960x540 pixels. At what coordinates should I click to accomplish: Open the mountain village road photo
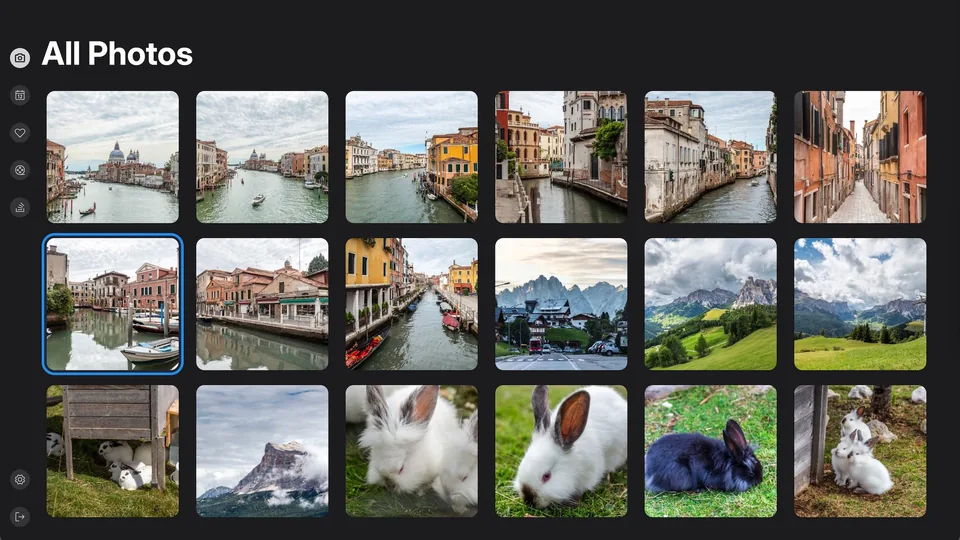[x=561, y=304]
